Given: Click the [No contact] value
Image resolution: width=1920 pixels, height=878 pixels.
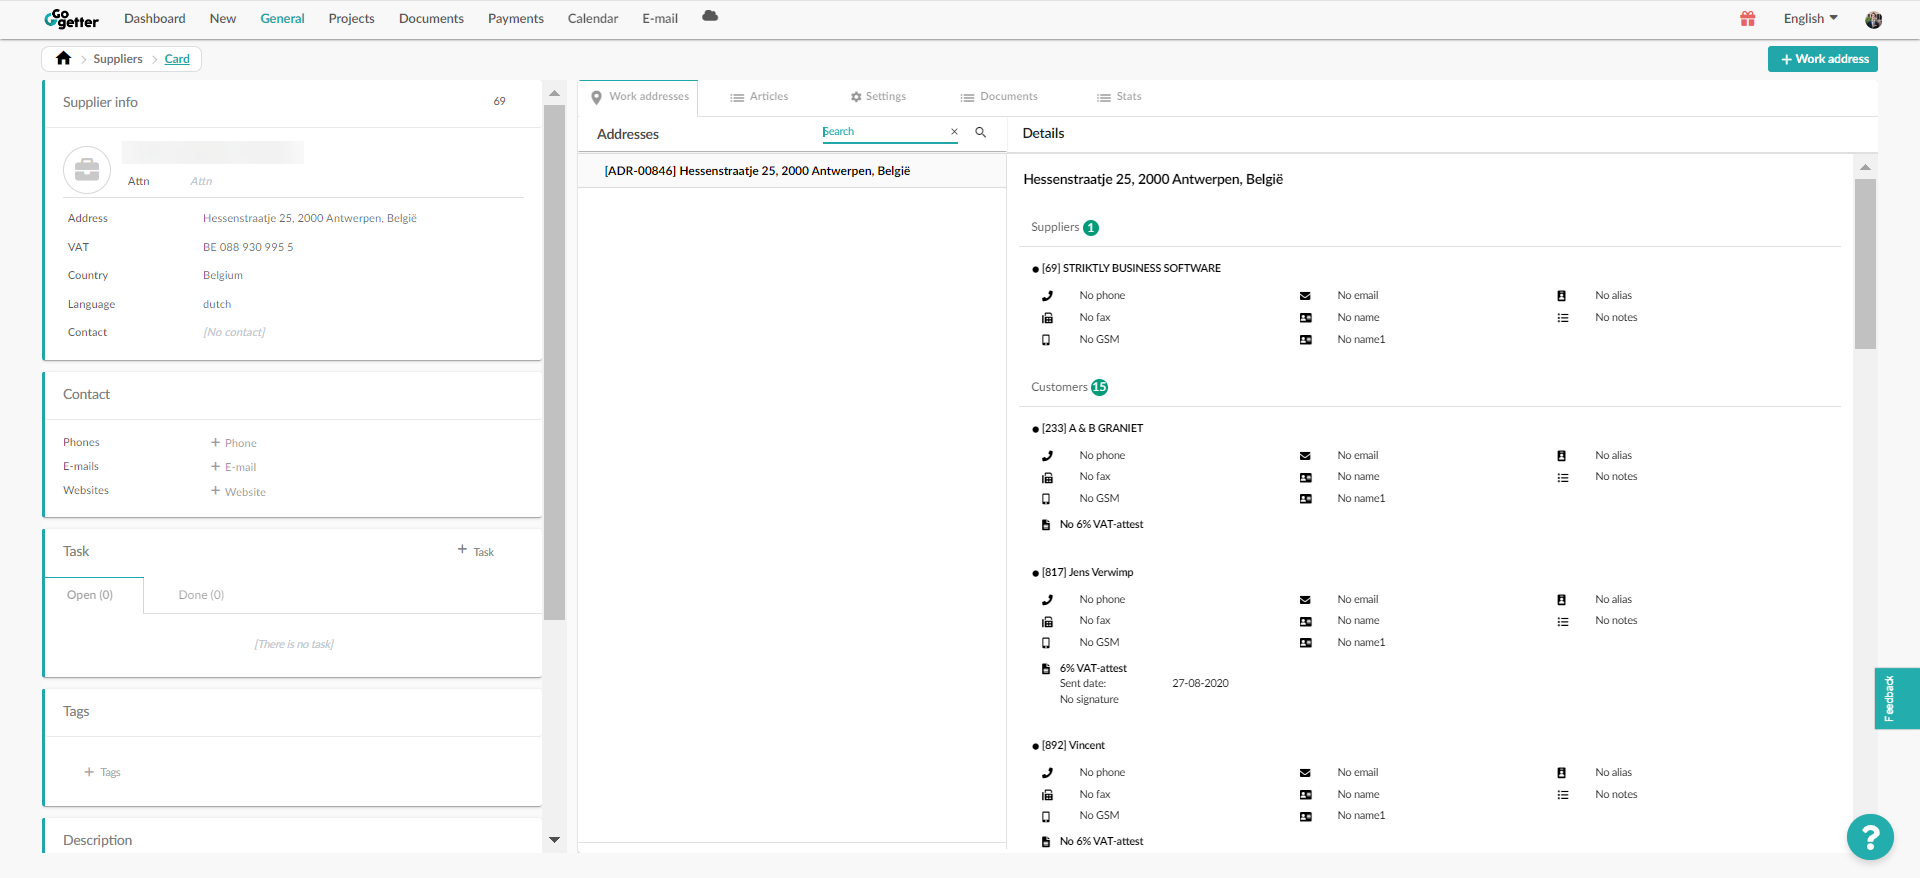Looking at the screenshot, I should pyautogui.click(x=234, y=332).
